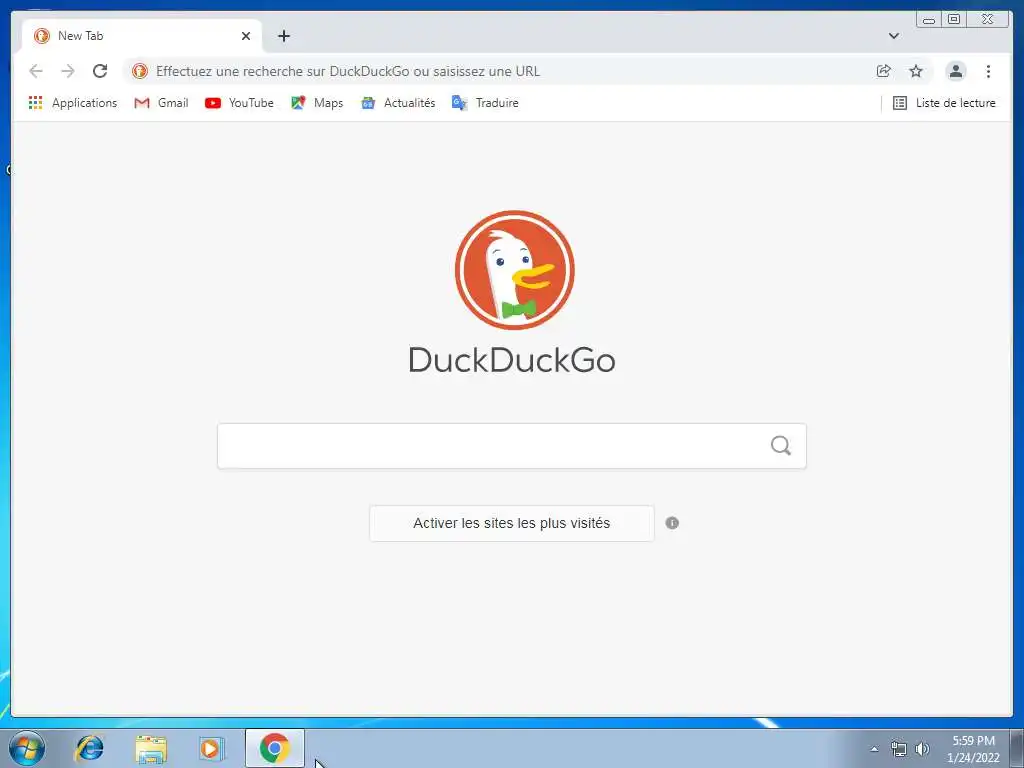Open the YouTube bookmark
This screenshot has width=1024, height=768.
tap(239, 103)
